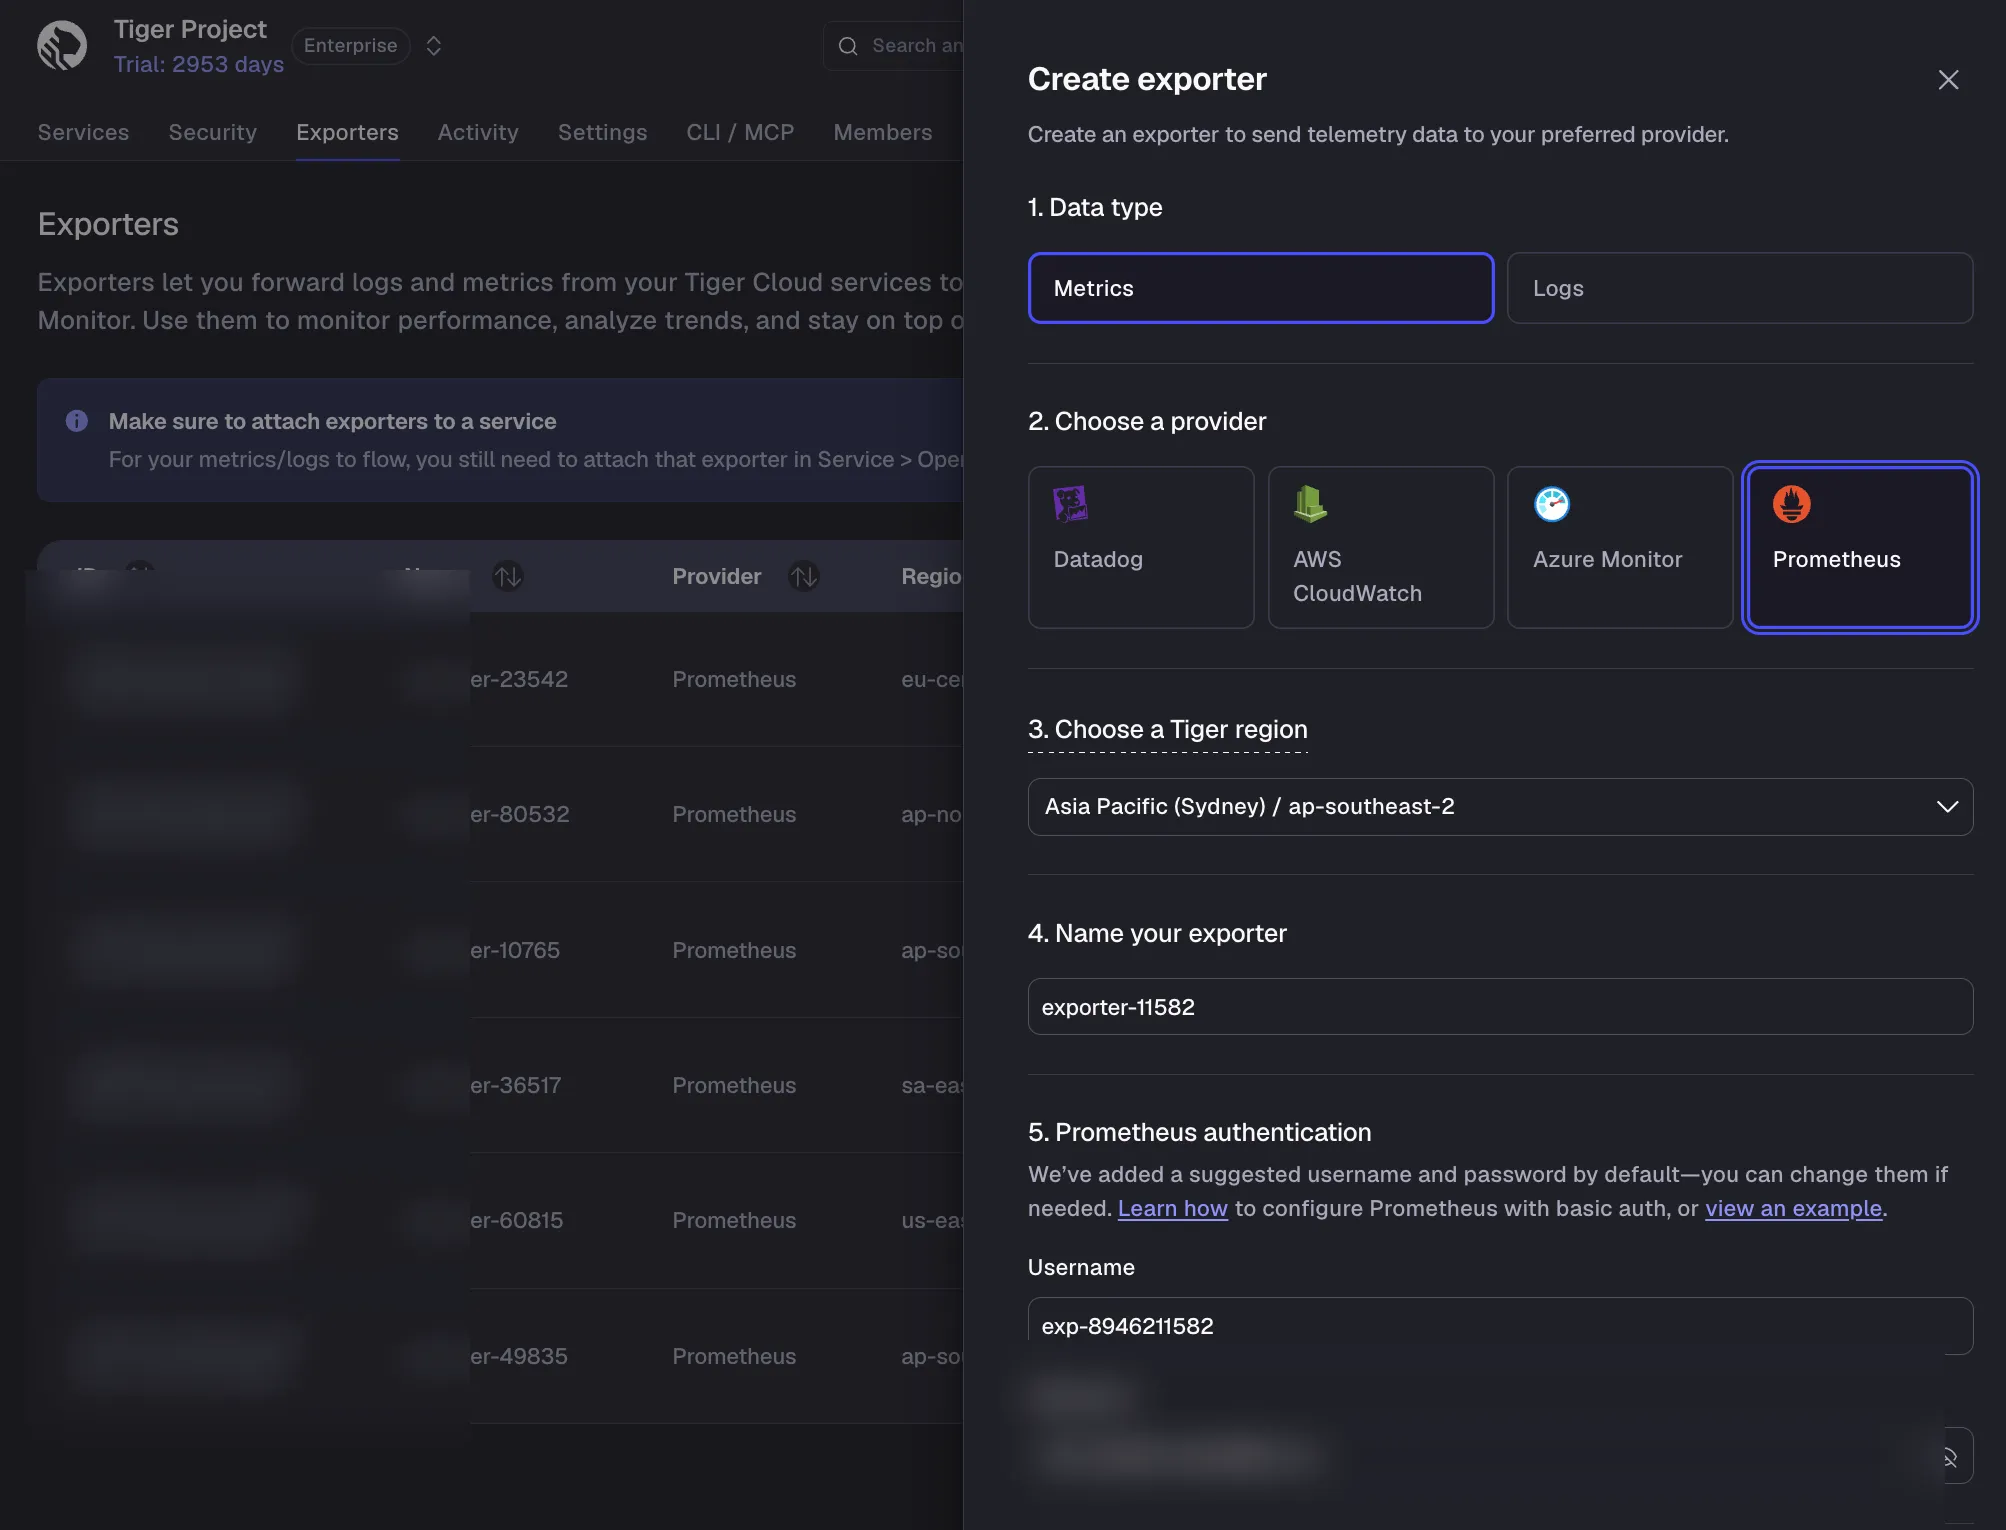Open the Security tab
This screenshot has height=1530, width=2006.
pyautogui.click(x=212, y=132)
